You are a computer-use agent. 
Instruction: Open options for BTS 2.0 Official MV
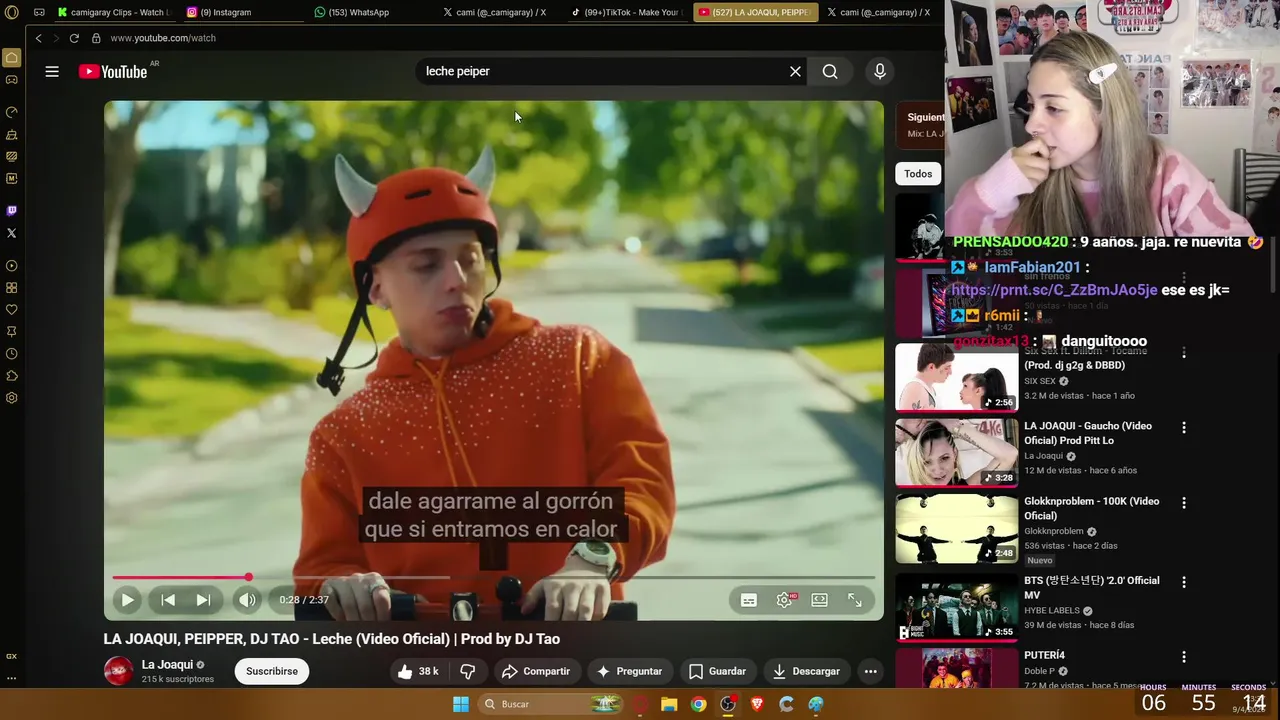coord(1184,582)
